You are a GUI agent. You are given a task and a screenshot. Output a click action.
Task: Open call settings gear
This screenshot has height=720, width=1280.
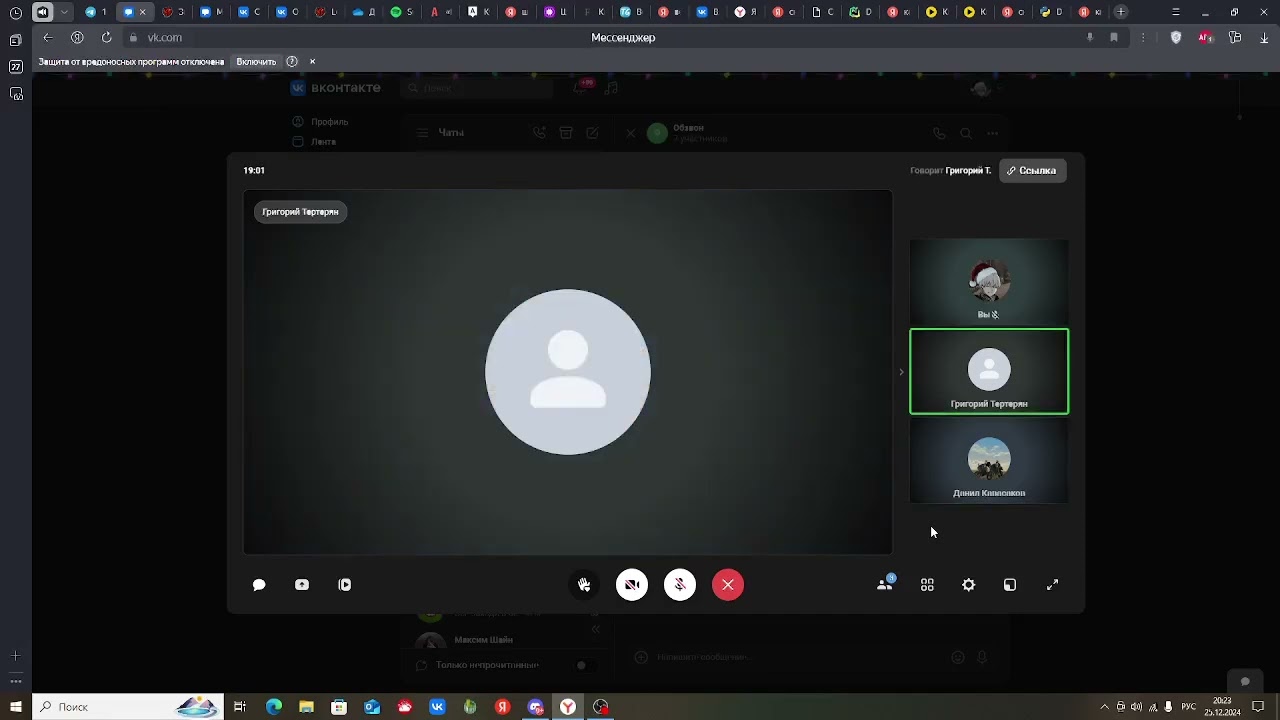968,585
